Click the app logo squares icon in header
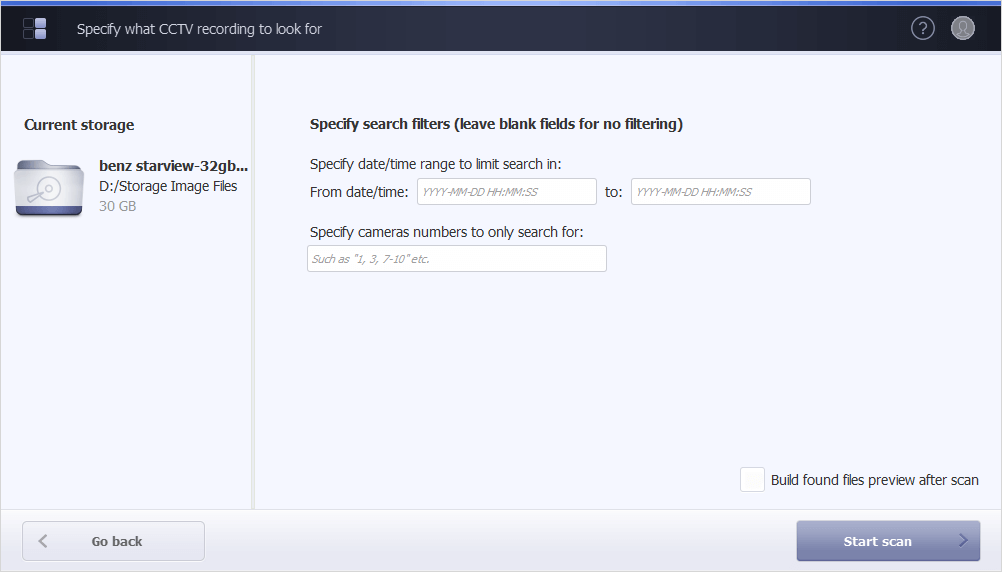Image resolution: width=1002 pixels, height=572 pixels. (x=35, y=29)
